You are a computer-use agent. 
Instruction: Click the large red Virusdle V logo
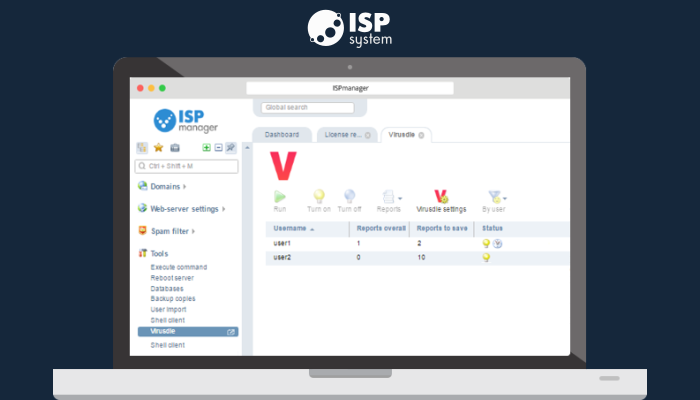(x=283, y=166)
